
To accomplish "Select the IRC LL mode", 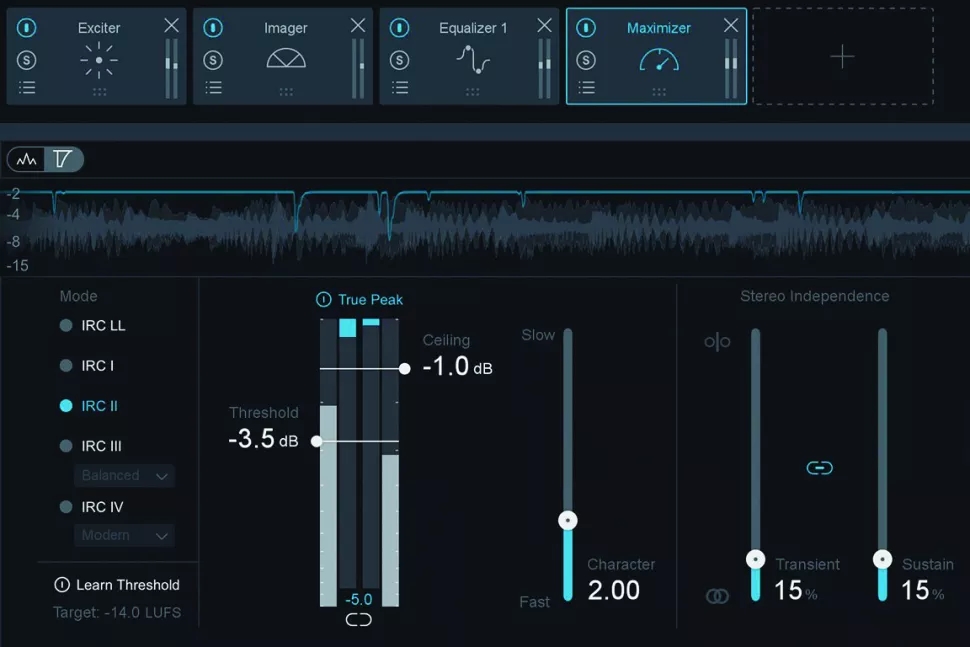I will 66,326.
